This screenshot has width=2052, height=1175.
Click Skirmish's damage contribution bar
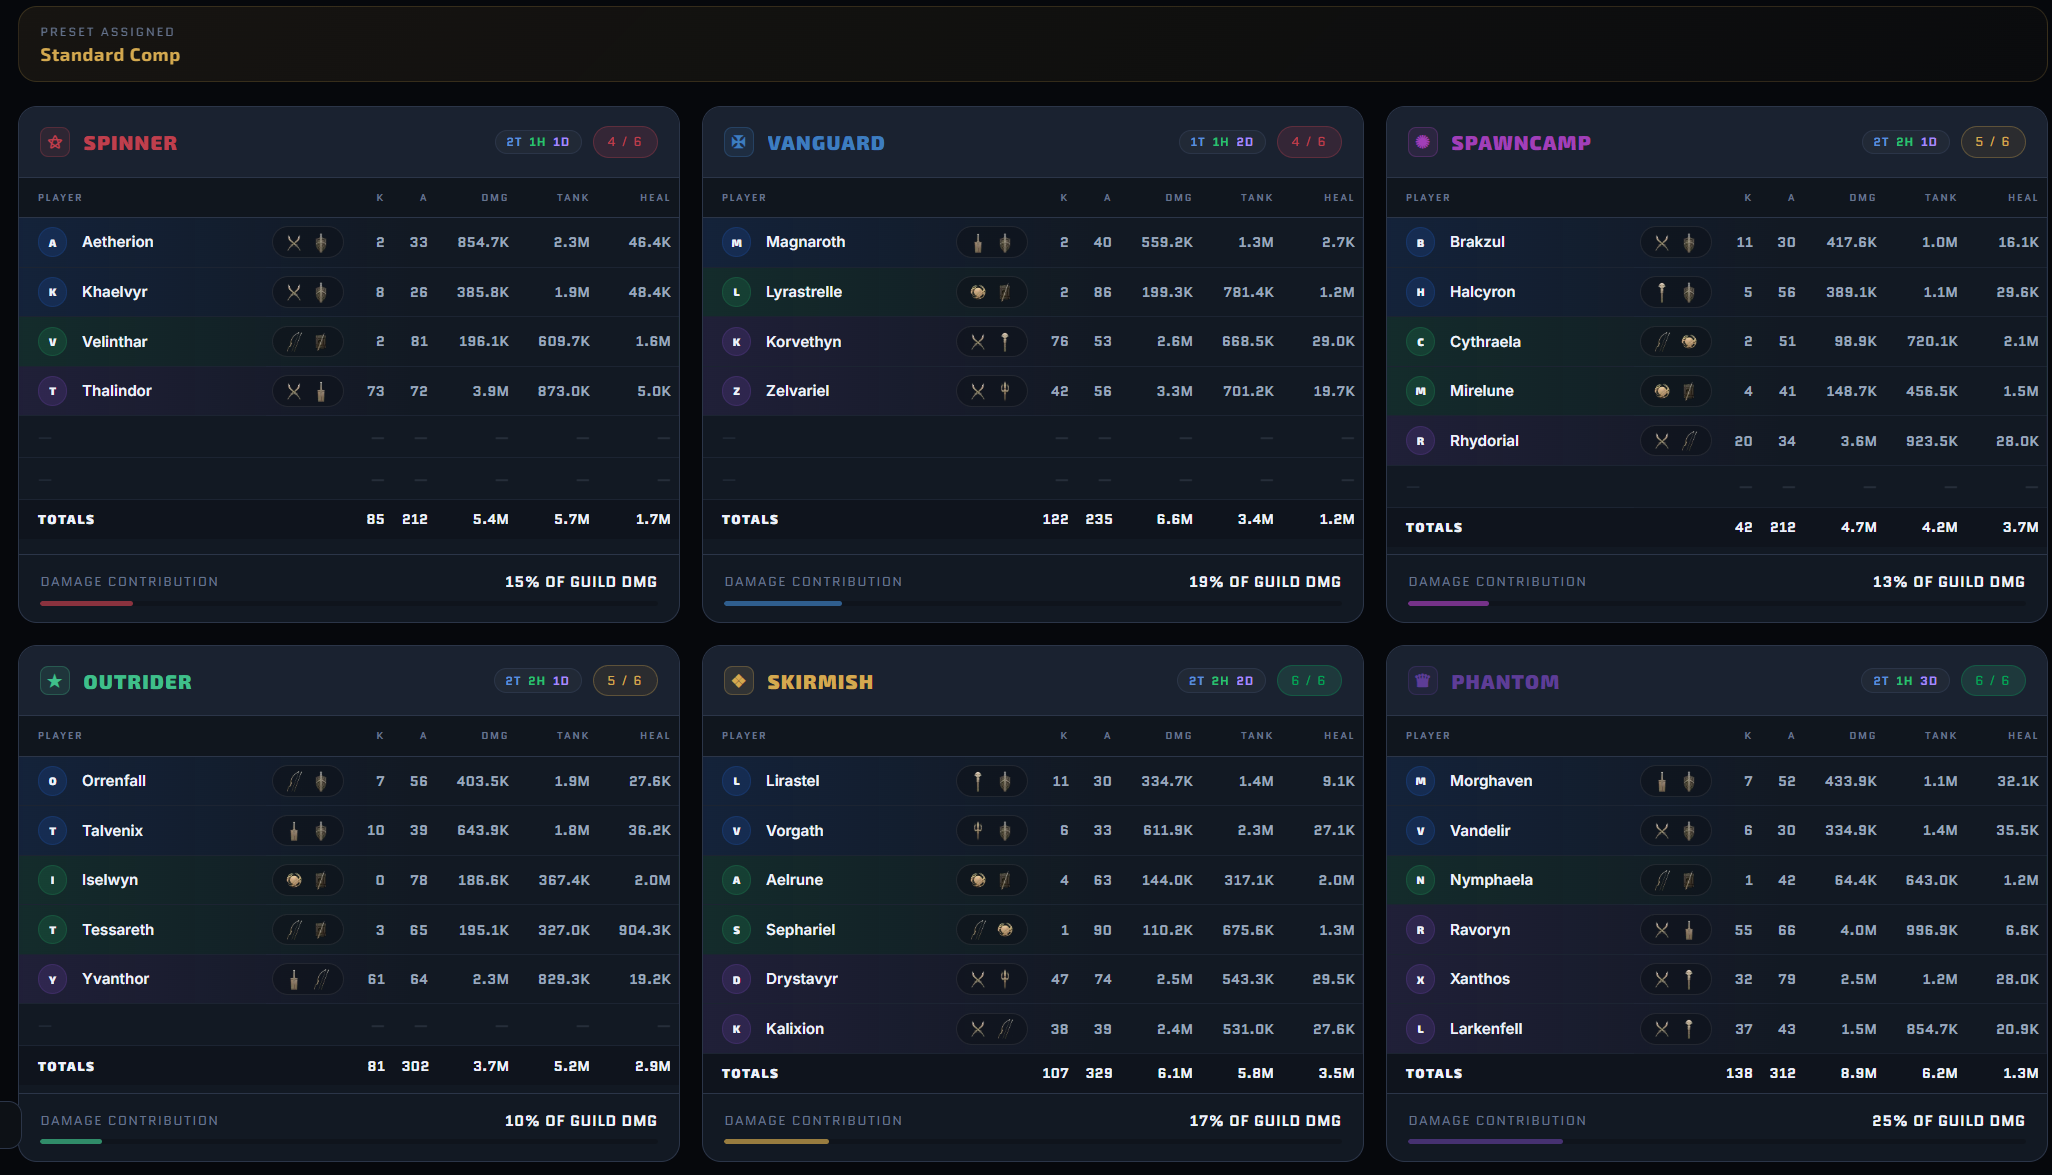click(1033, 1141)
